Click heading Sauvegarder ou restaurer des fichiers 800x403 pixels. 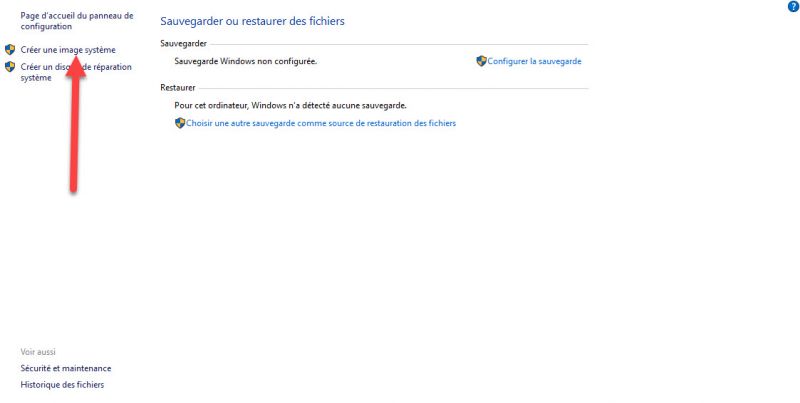[253, 21]
